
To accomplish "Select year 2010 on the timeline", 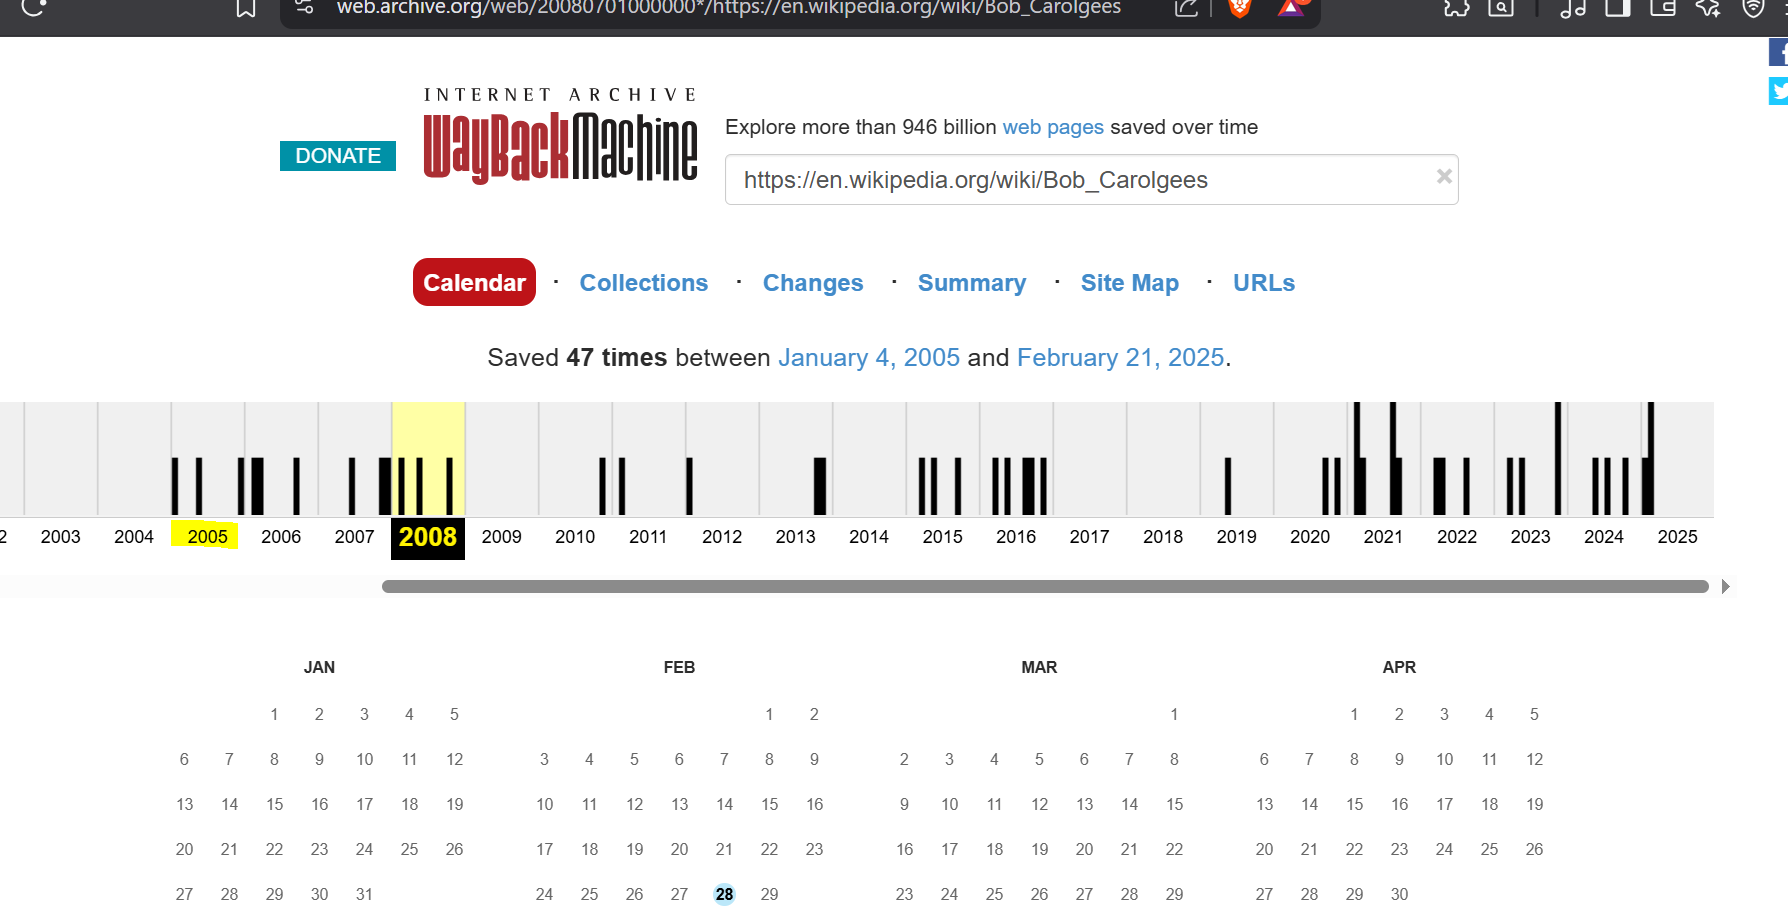I will click(x=575, y=537).
